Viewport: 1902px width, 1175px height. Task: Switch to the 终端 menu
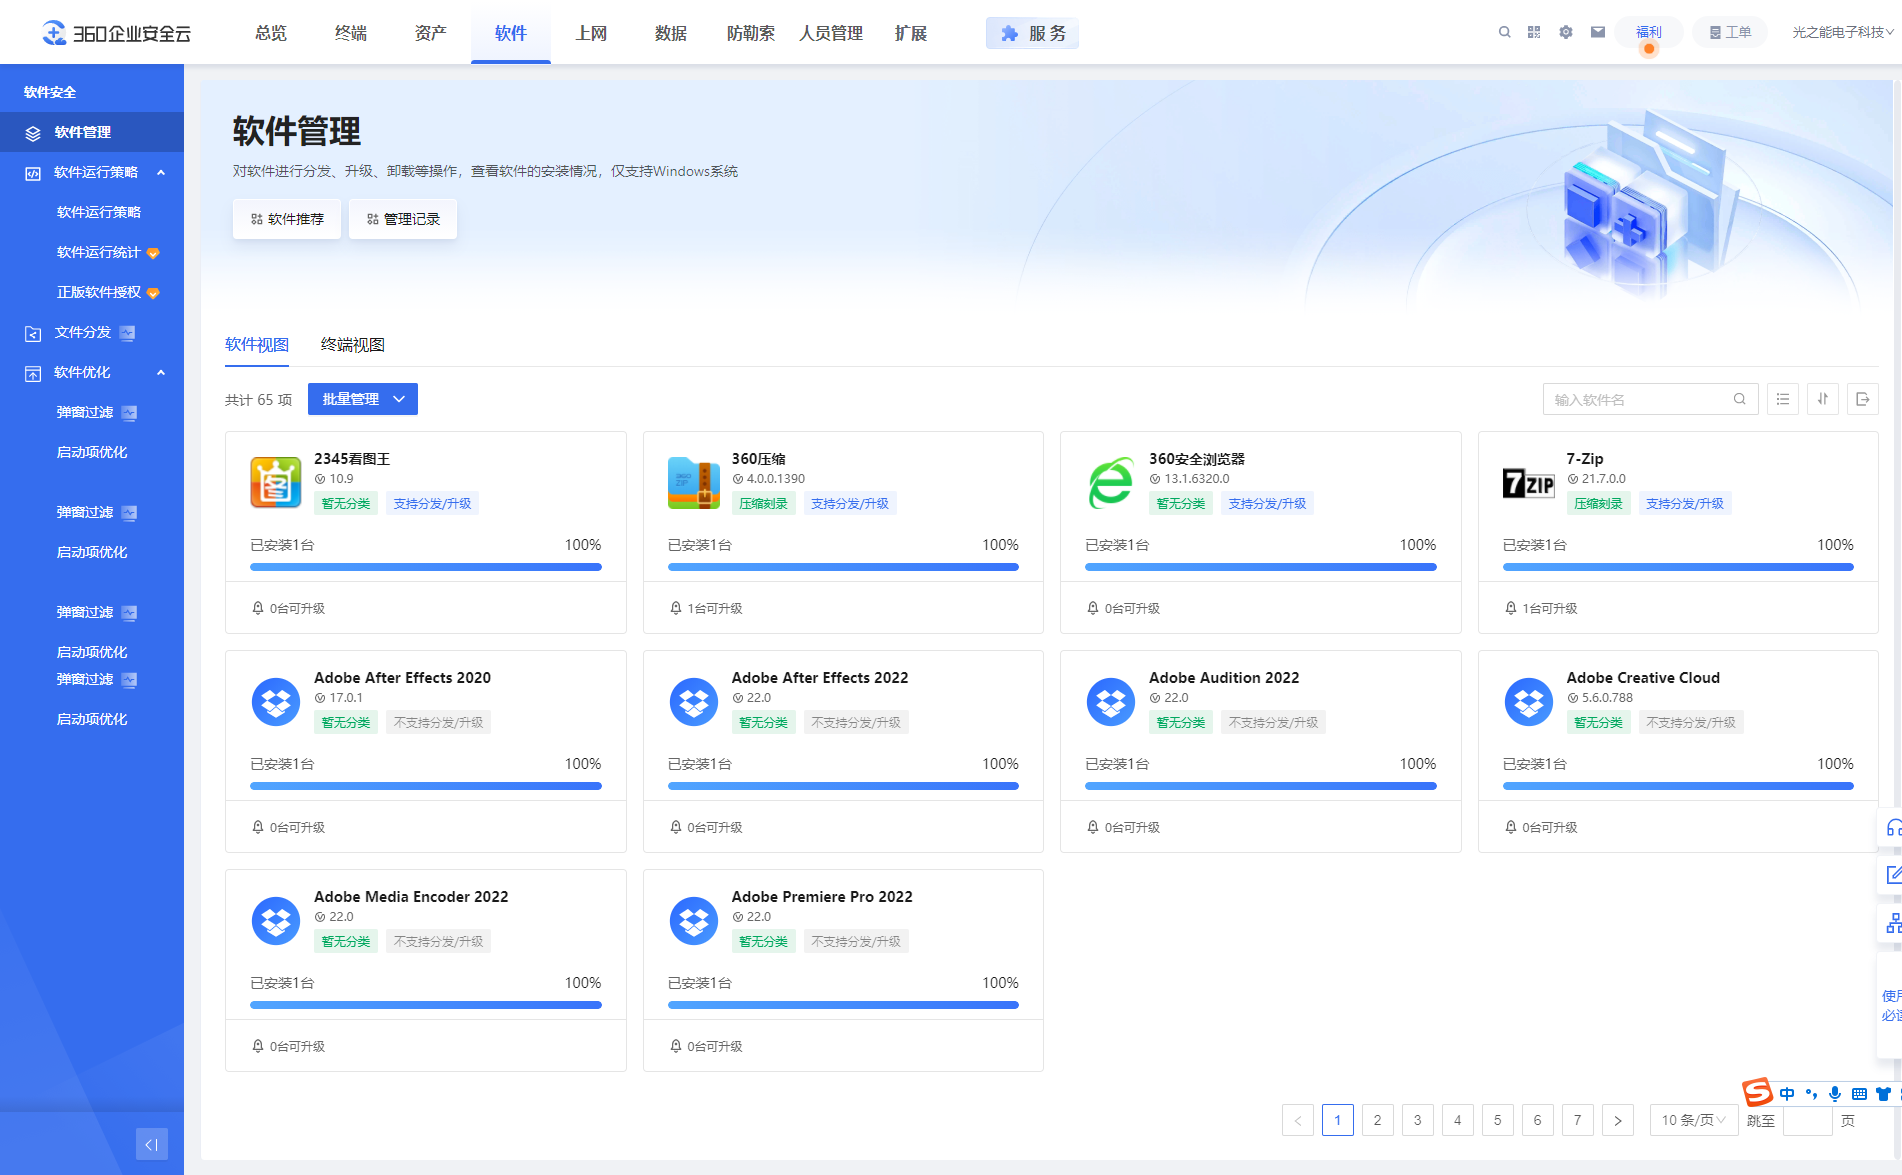tap(351, 33)
